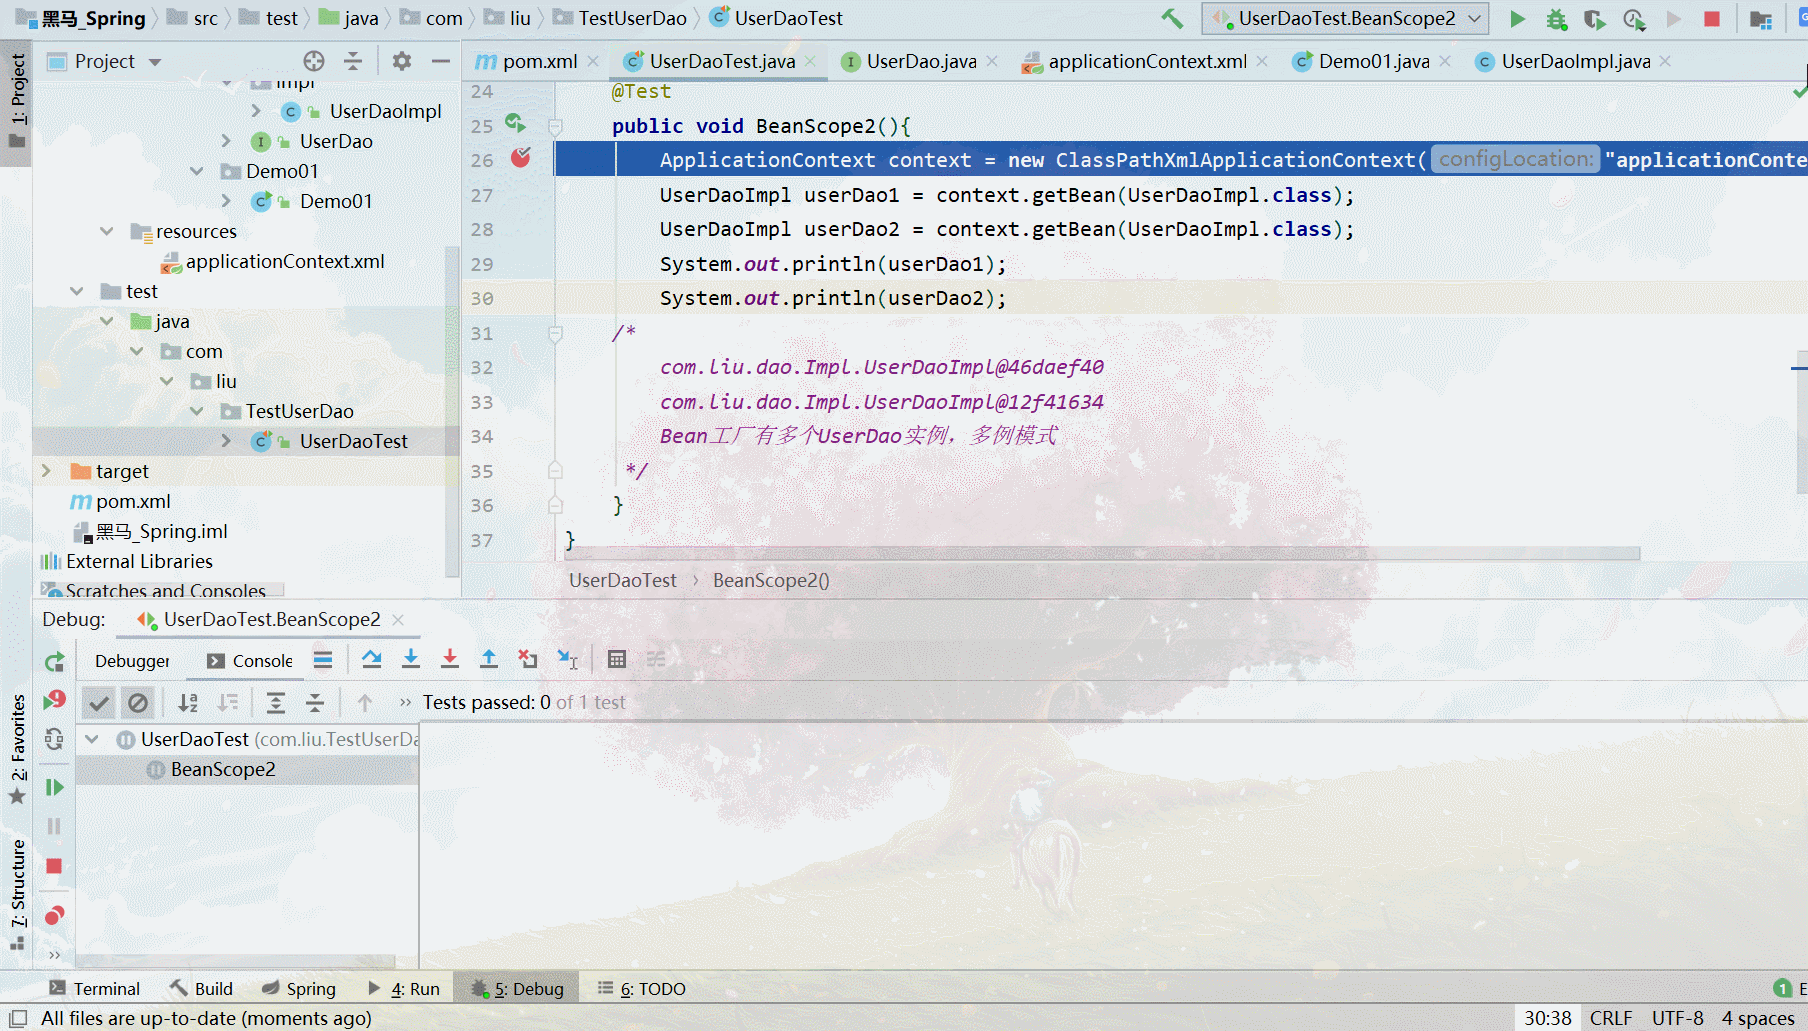The height and width of the screenshot is (1031, 1808).
Task: Click CRLF line separator in status bar
Action: point(1611,1018)
